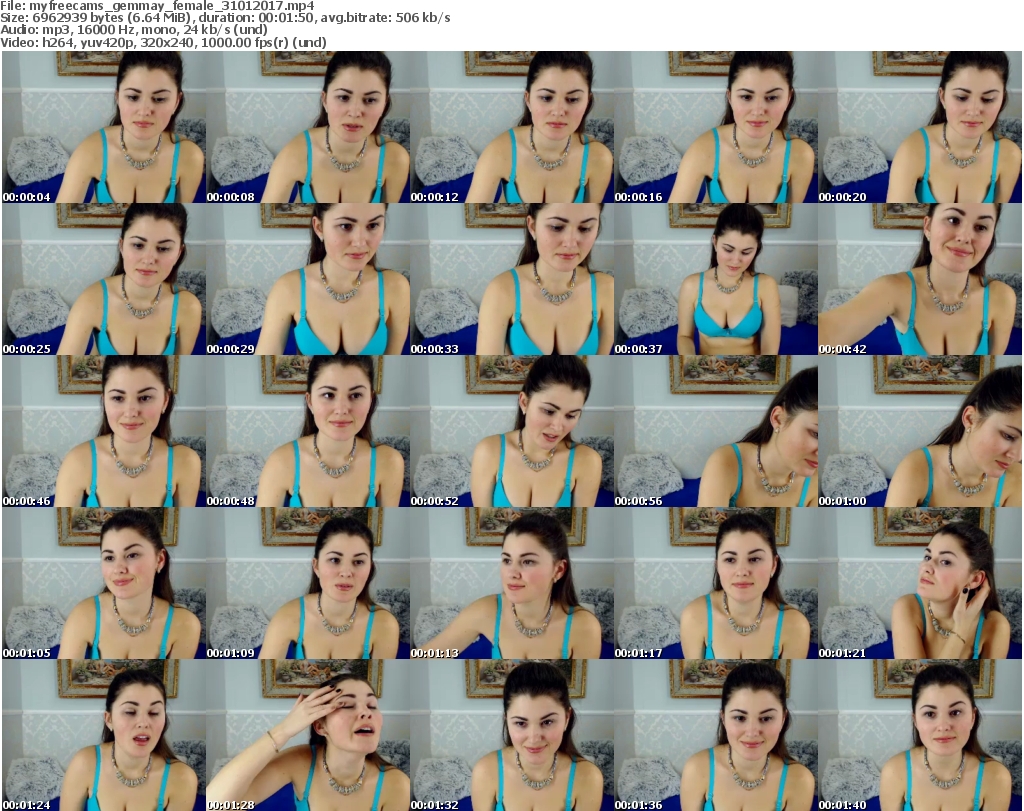This screenshot has width=1024, height=811.
Task: Select the frame stamped 00:01:40
Action: click(920, 735)
